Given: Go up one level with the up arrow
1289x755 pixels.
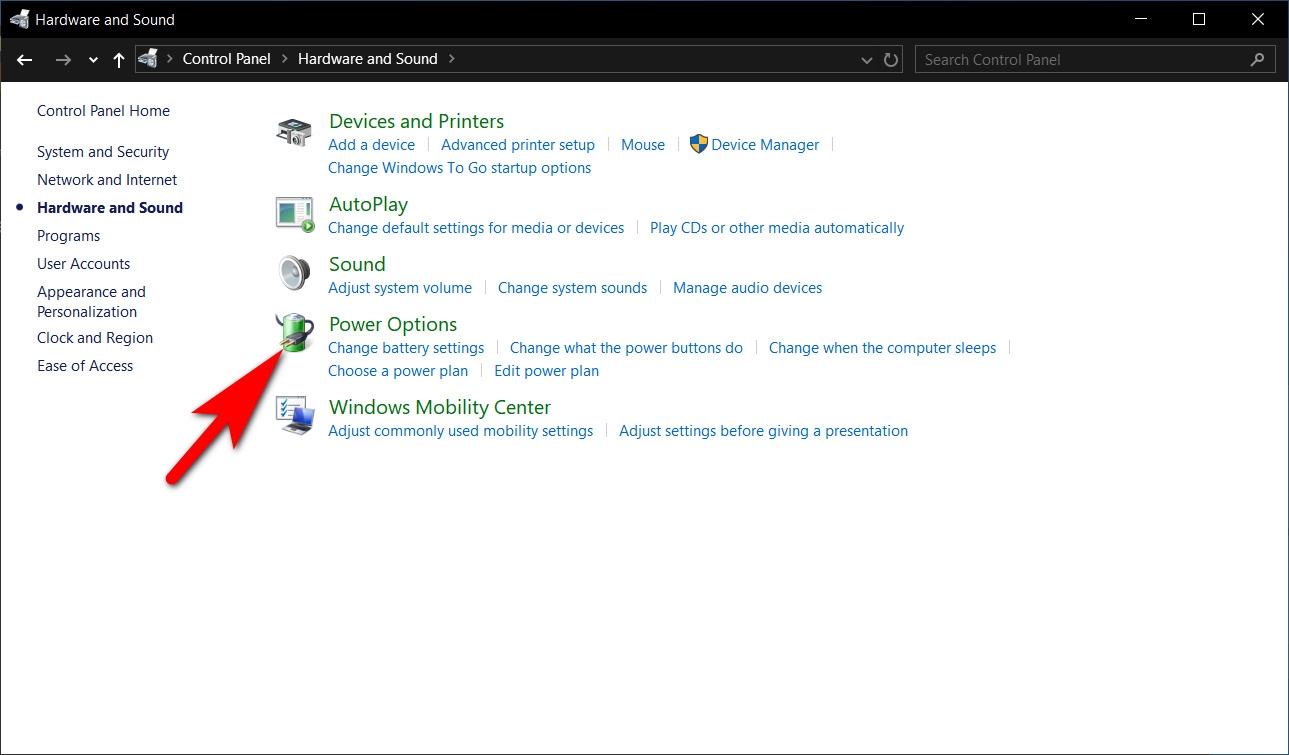Looking at the screenshot, I should click(x=119, y=59).
